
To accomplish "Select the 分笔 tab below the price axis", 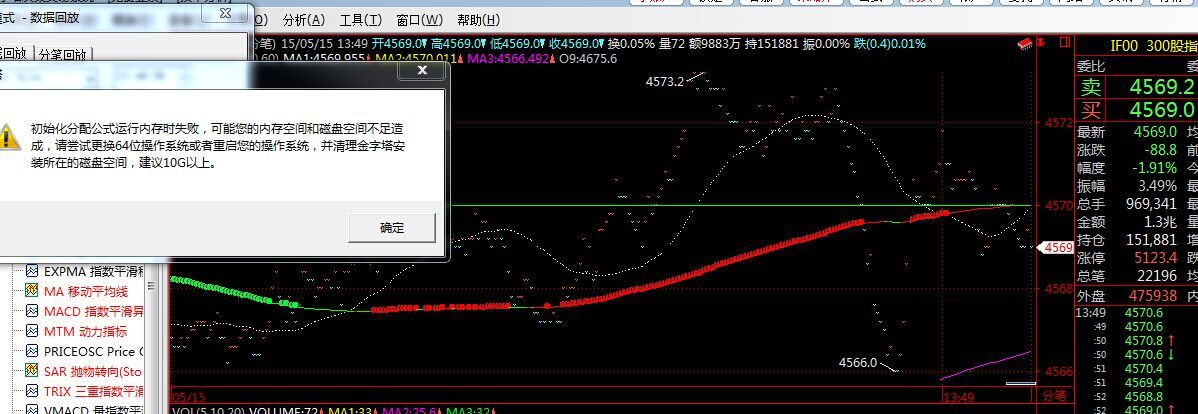I will pyautogui.click(x=1054, y=396).
